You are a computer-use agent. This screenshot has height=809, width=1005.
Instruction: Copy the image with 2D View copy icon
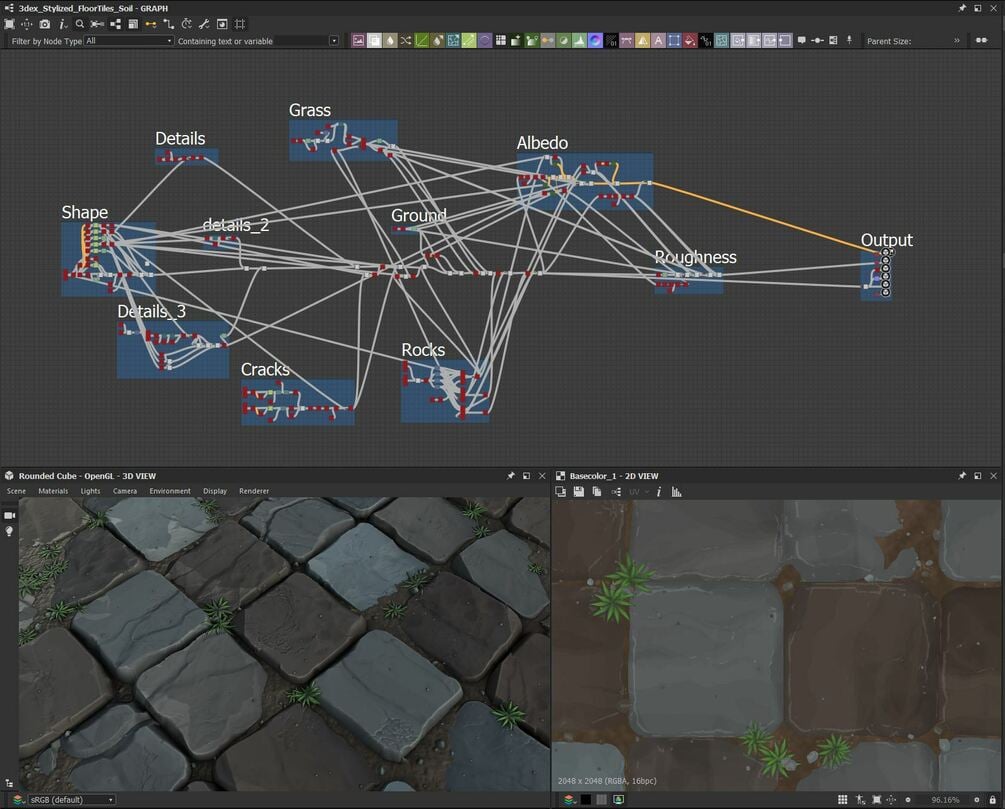click(x=597, y=492)
